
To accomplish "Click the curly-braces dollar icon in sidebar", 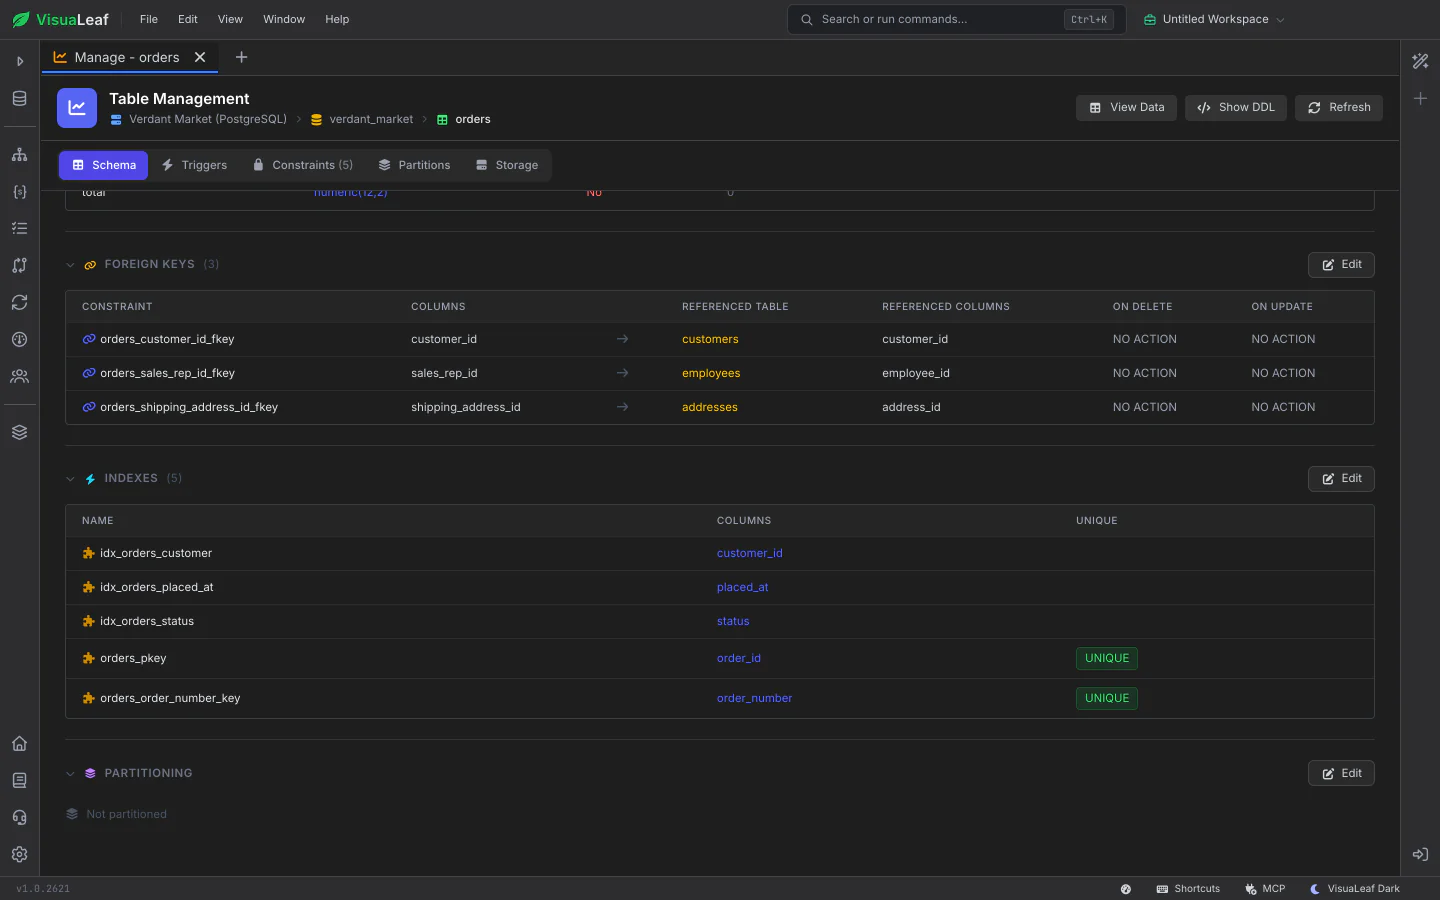I will (19, 192).
